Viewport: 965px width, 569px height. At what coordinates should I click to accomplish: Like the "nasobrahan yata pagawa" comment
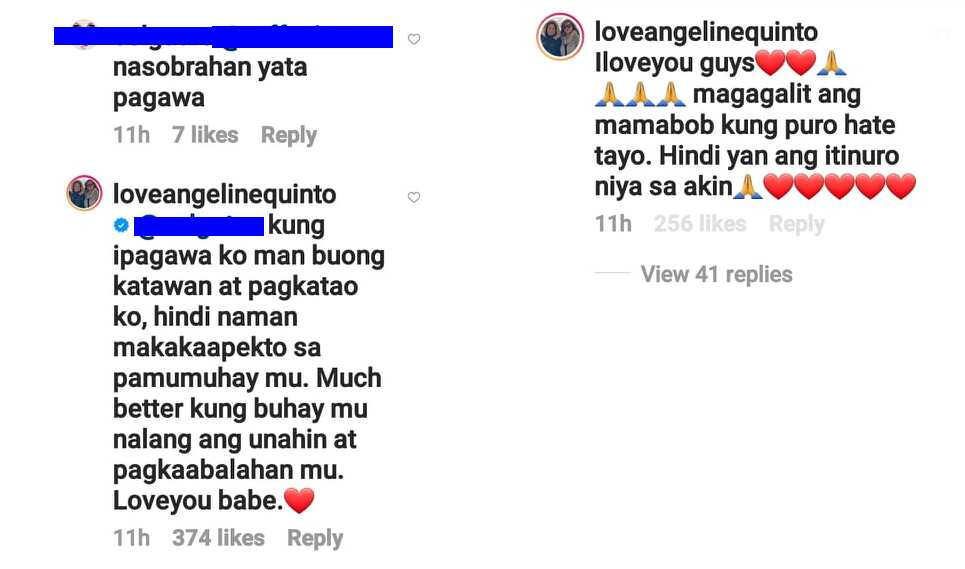point(414,39)
